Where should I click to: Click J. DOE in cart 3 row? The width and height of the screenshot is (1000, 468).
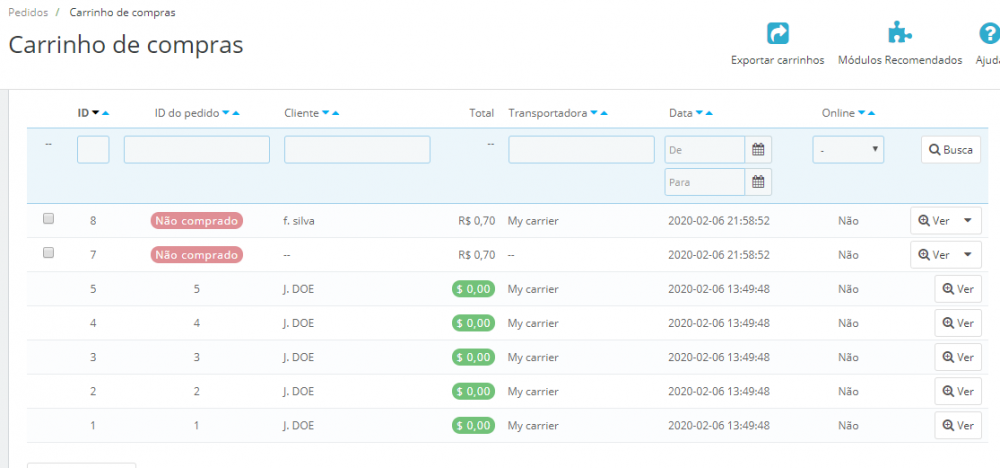tap(299, 357)
